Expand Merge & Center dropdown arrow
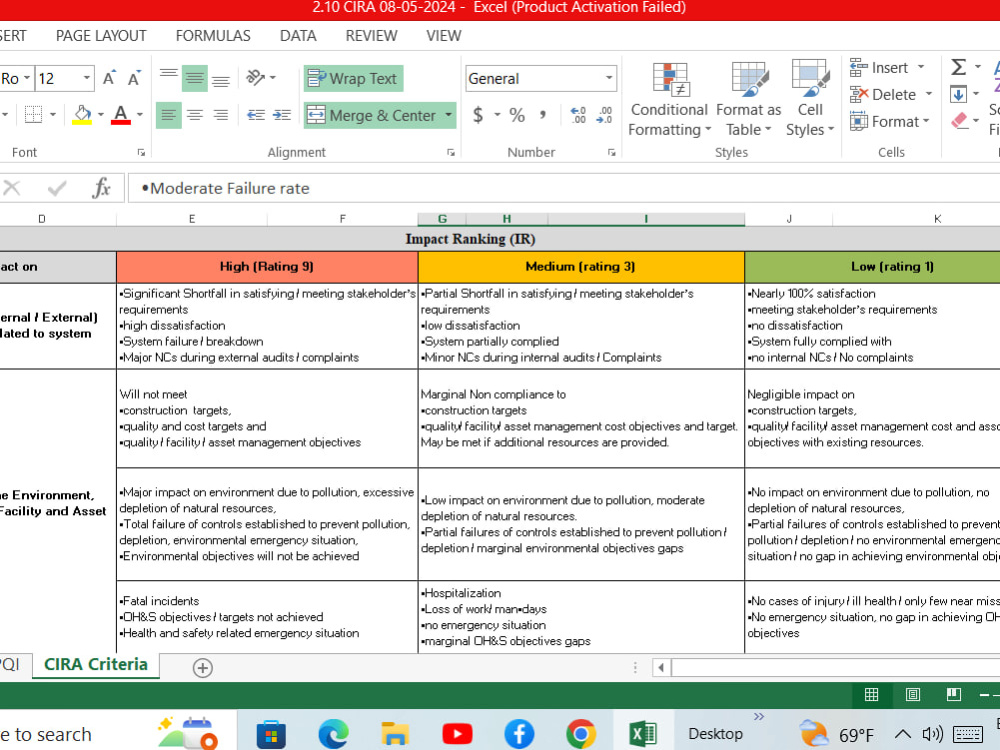The width and height of the screenshot is (1000, 750). coord(449,115)
